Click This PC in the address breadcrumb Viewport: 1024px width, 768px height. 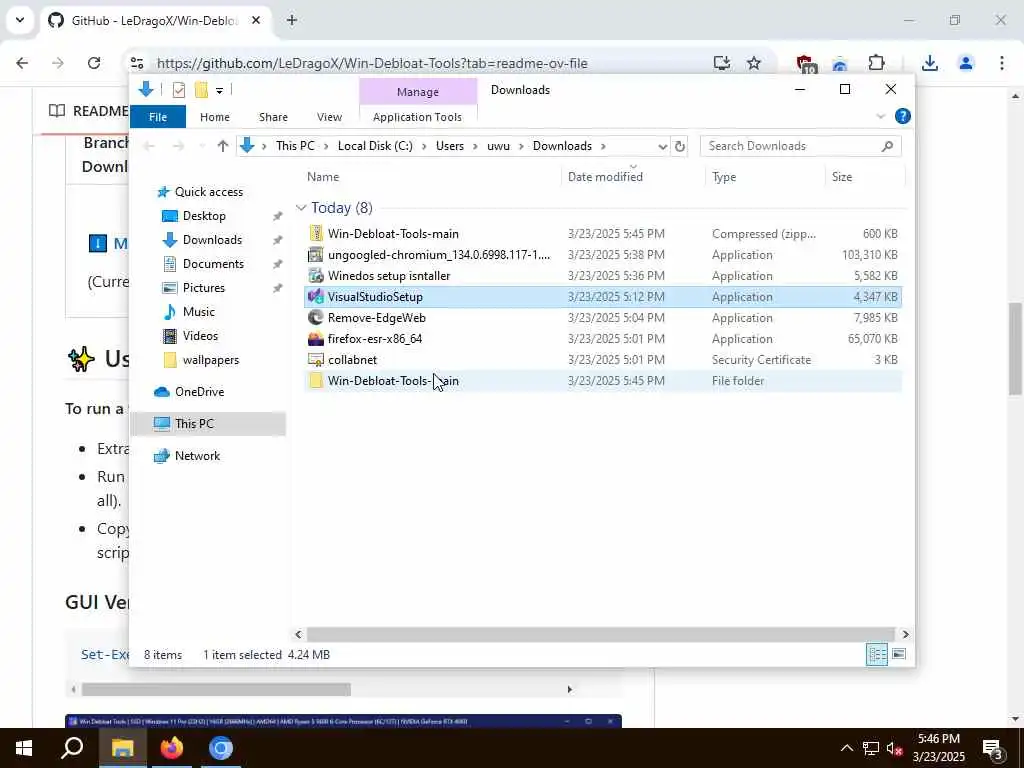pos(295,146)
